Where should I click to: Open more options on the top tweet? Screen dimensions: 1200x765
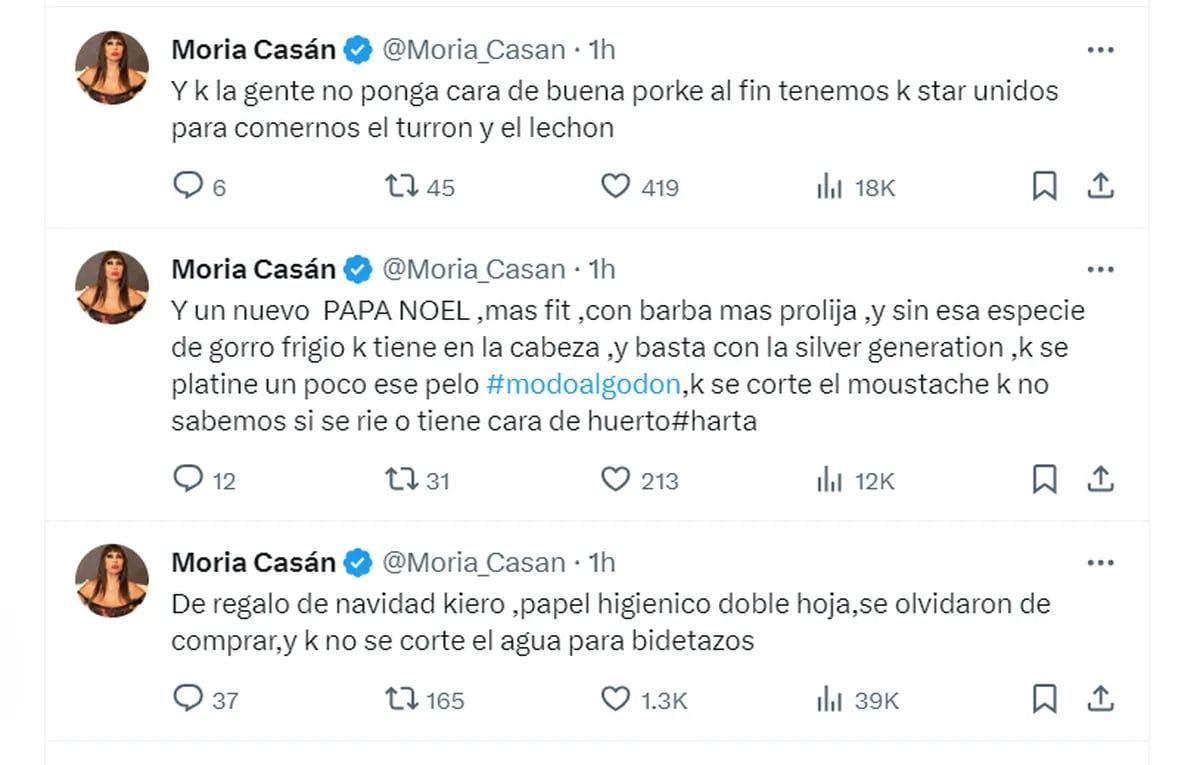1101,48
